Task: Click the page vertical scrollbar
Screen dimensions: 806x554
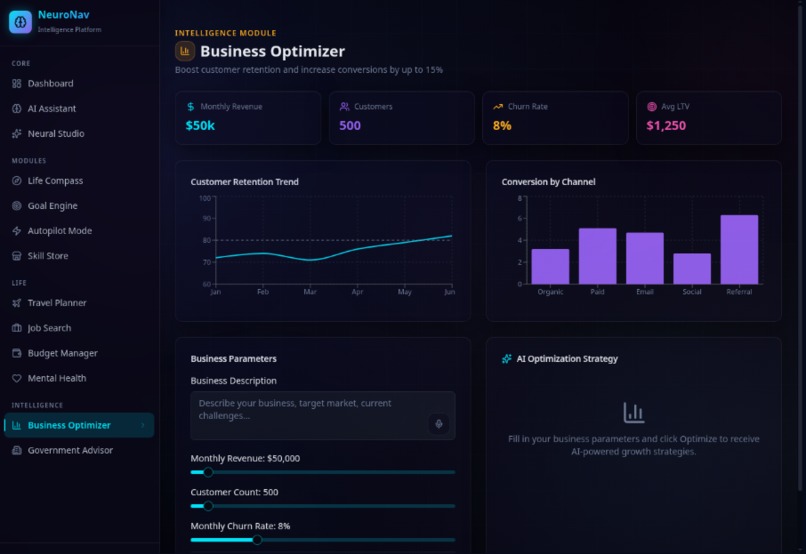Action: coord(800,247)
